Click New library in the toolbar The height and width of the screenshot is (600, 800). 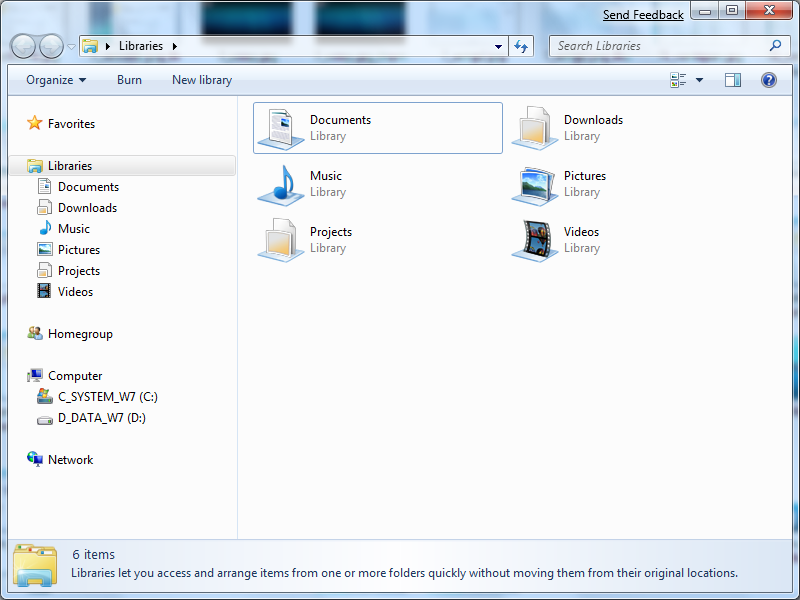pyautogui.click(x=202, y=80)
